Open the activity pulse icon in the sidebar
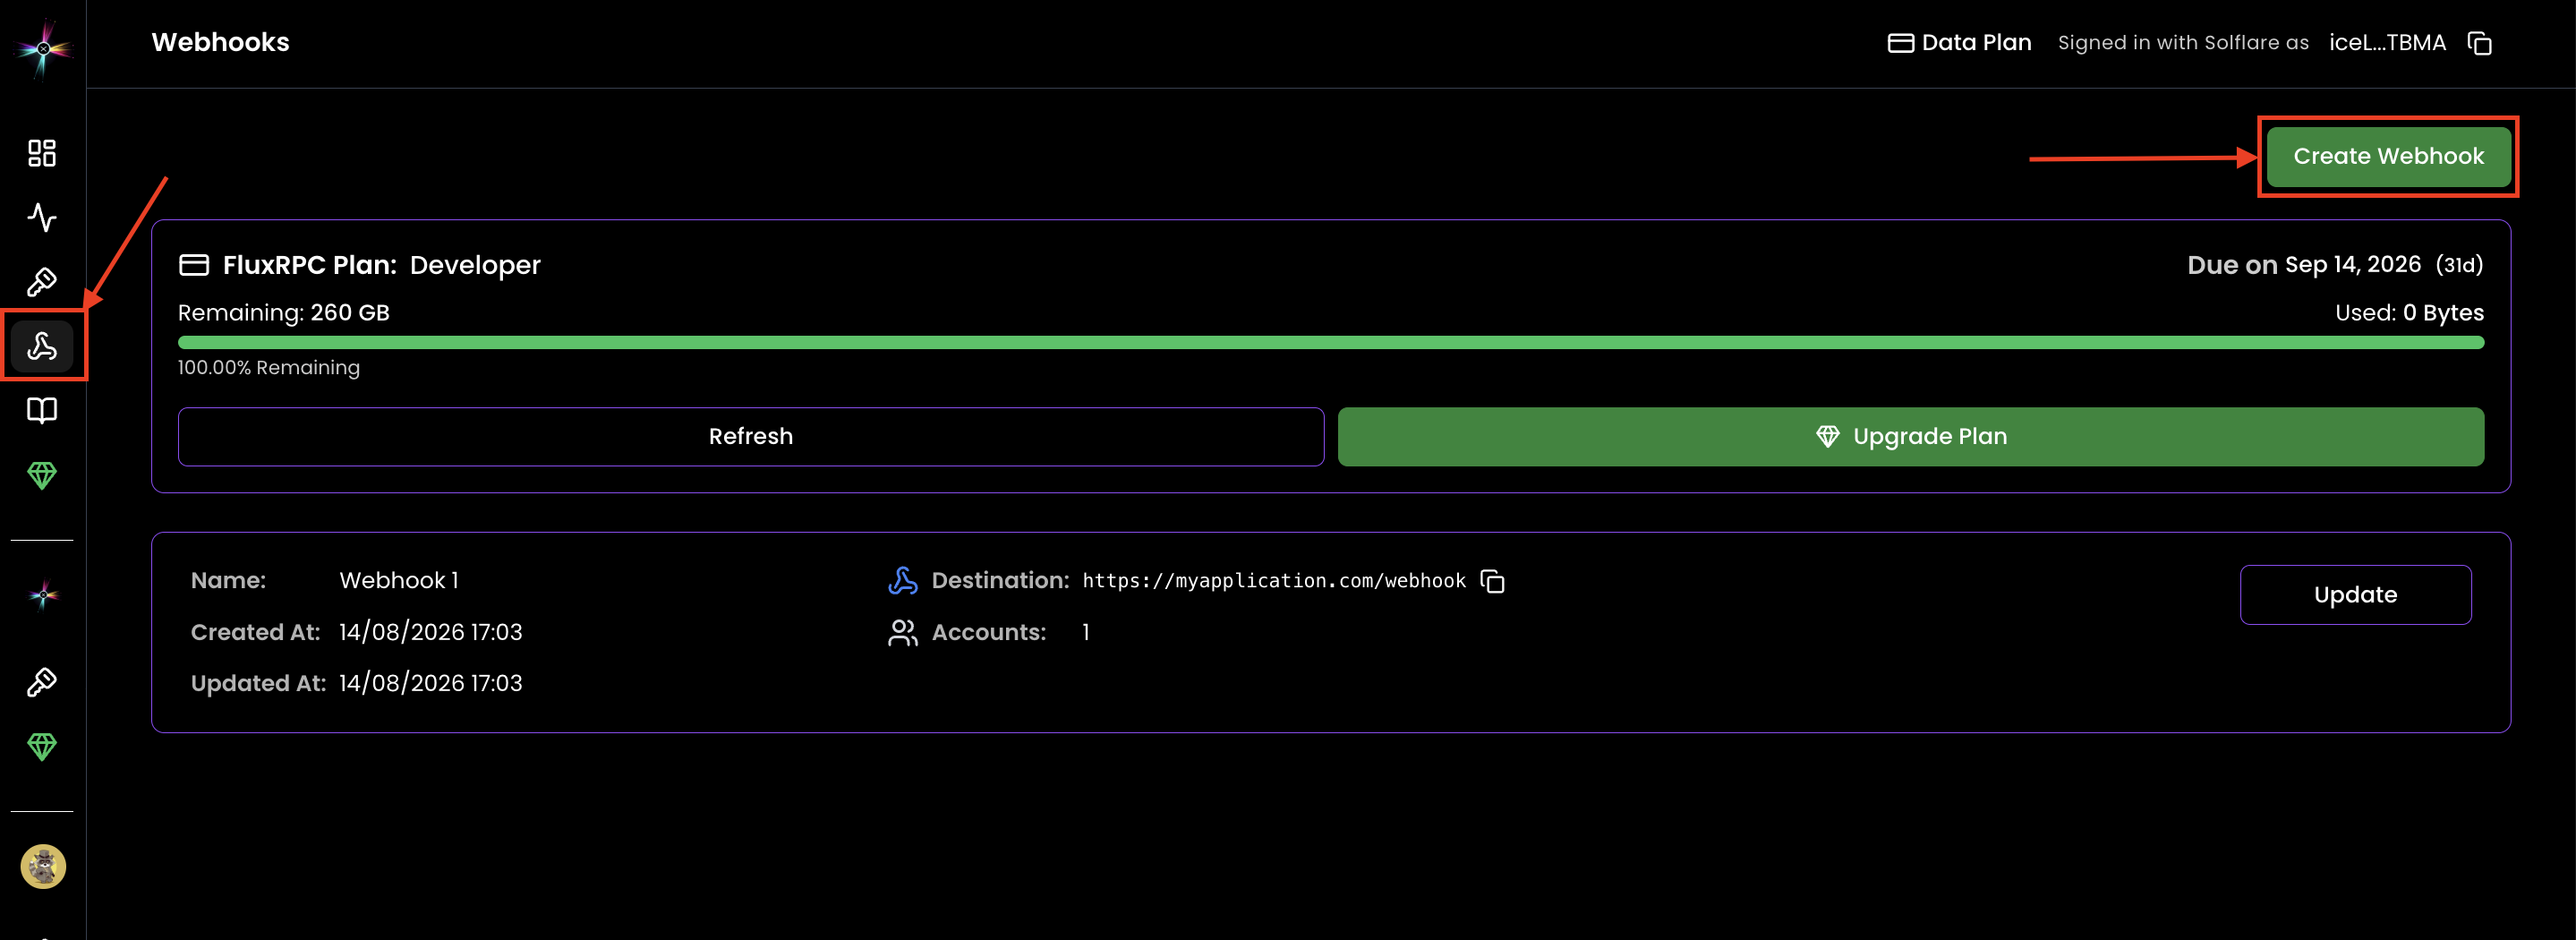The image size is (2576, 940). point(42,217)
